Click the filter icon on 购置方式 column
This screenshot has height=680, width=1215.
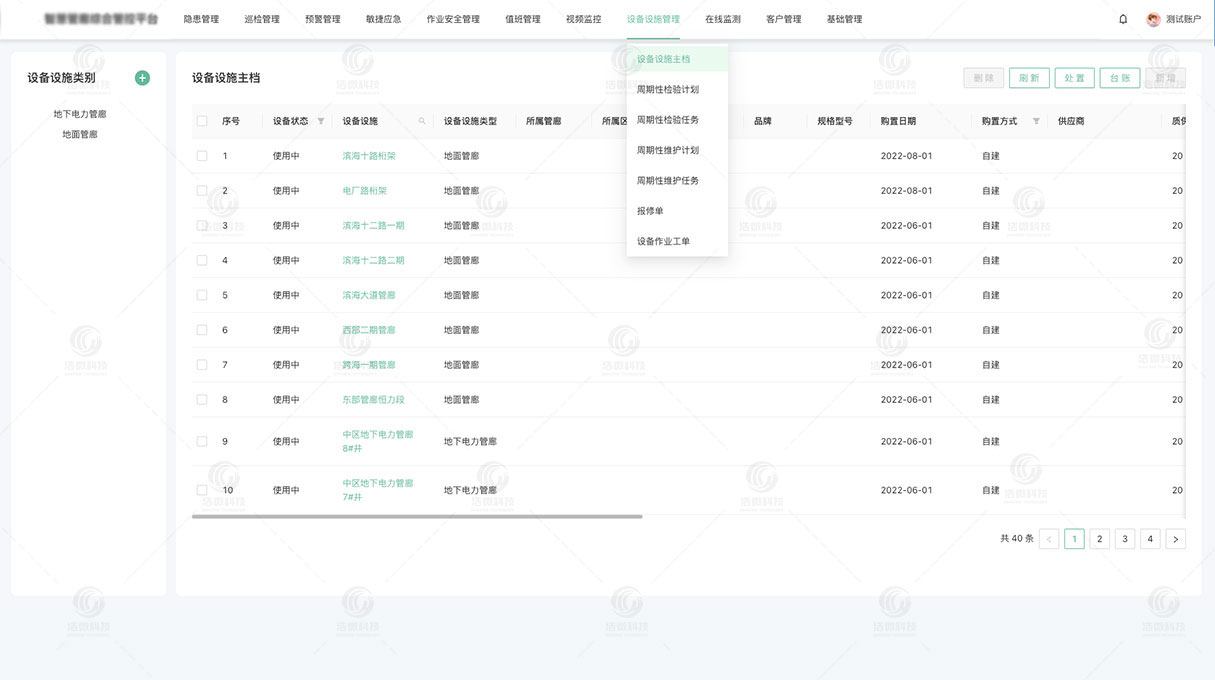tap(1036, 120)
